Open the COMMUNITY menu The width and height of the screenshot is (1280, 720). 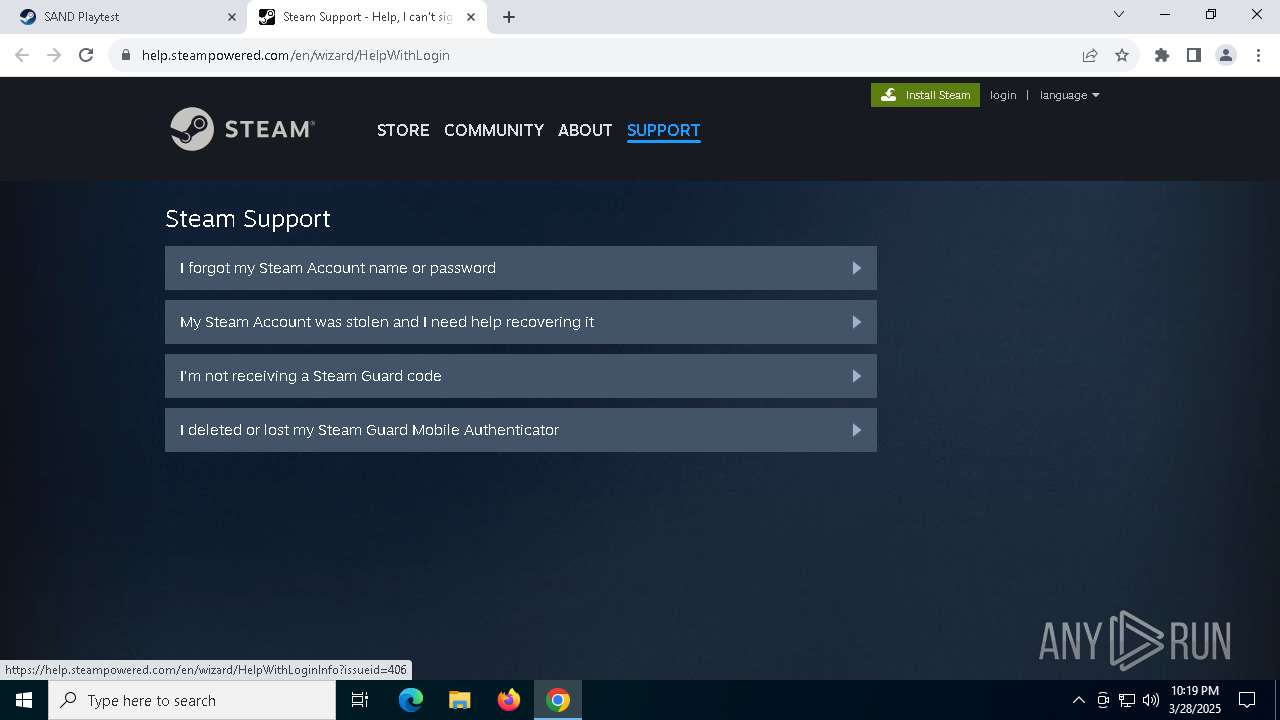click(494, 130)
